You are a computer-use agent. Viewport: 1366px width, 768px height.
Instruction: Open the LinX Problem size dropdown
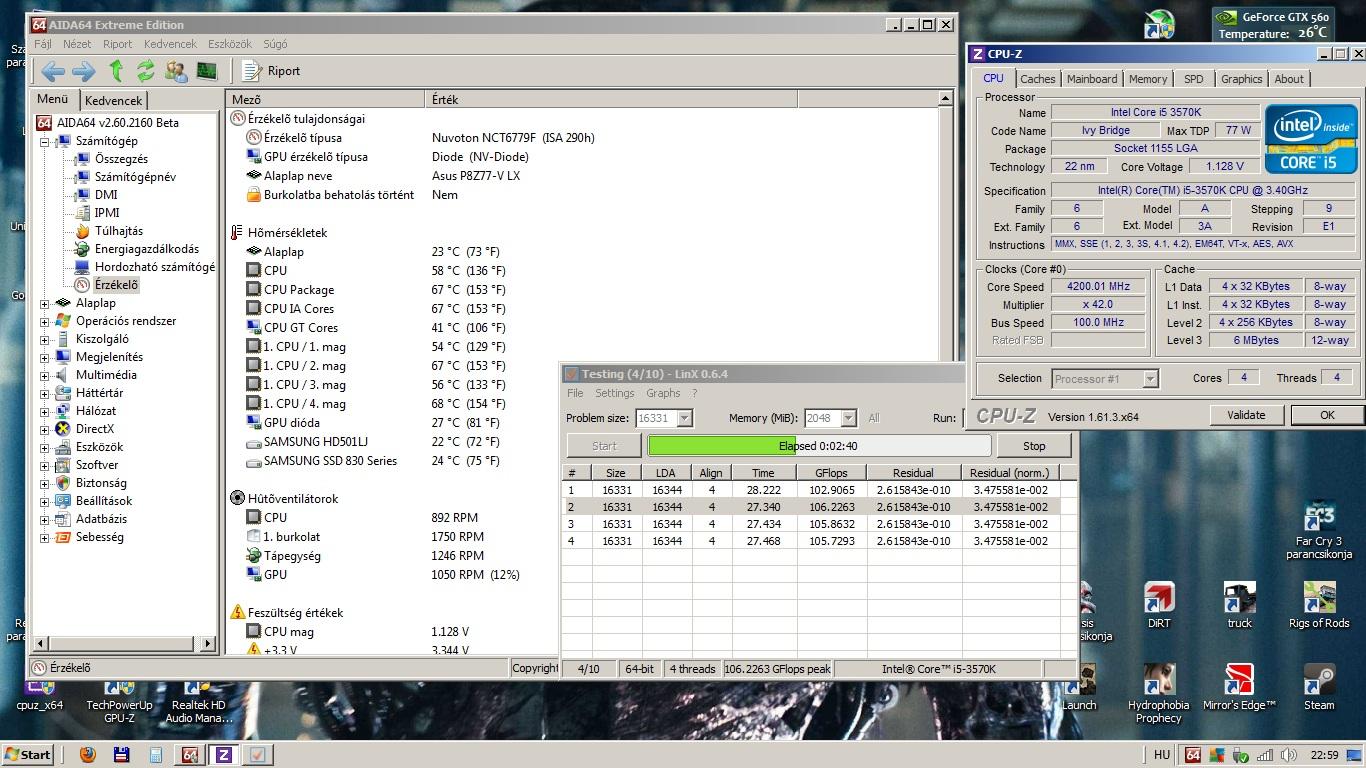click(x=664, y=418)
